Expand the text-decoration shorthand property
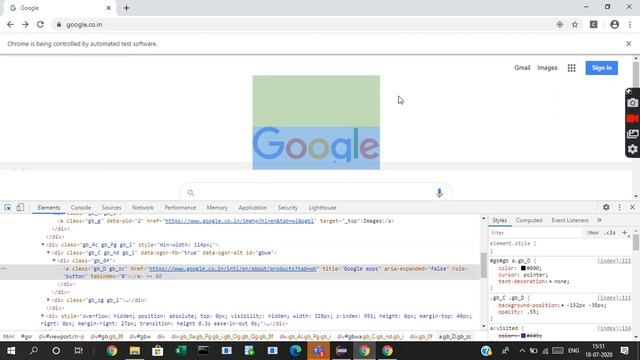 click(x=551, y=281)
